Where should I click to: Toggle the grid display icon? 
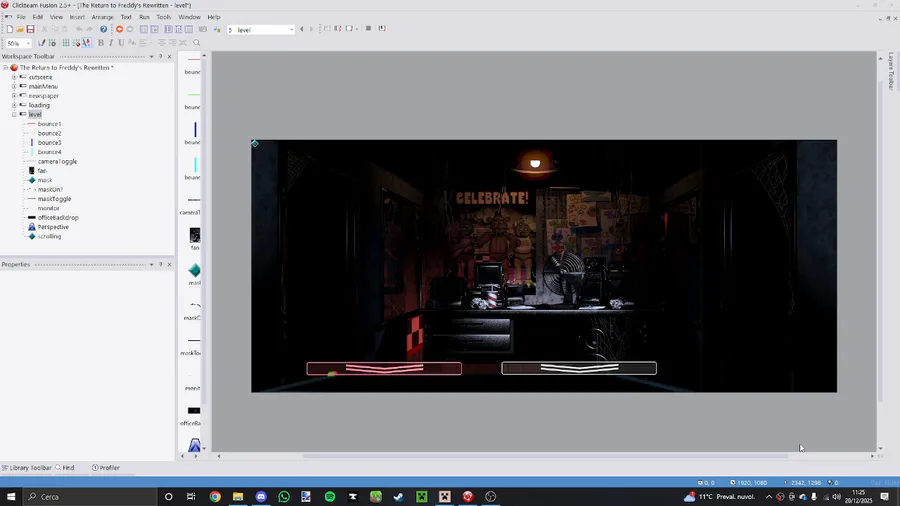66,43
